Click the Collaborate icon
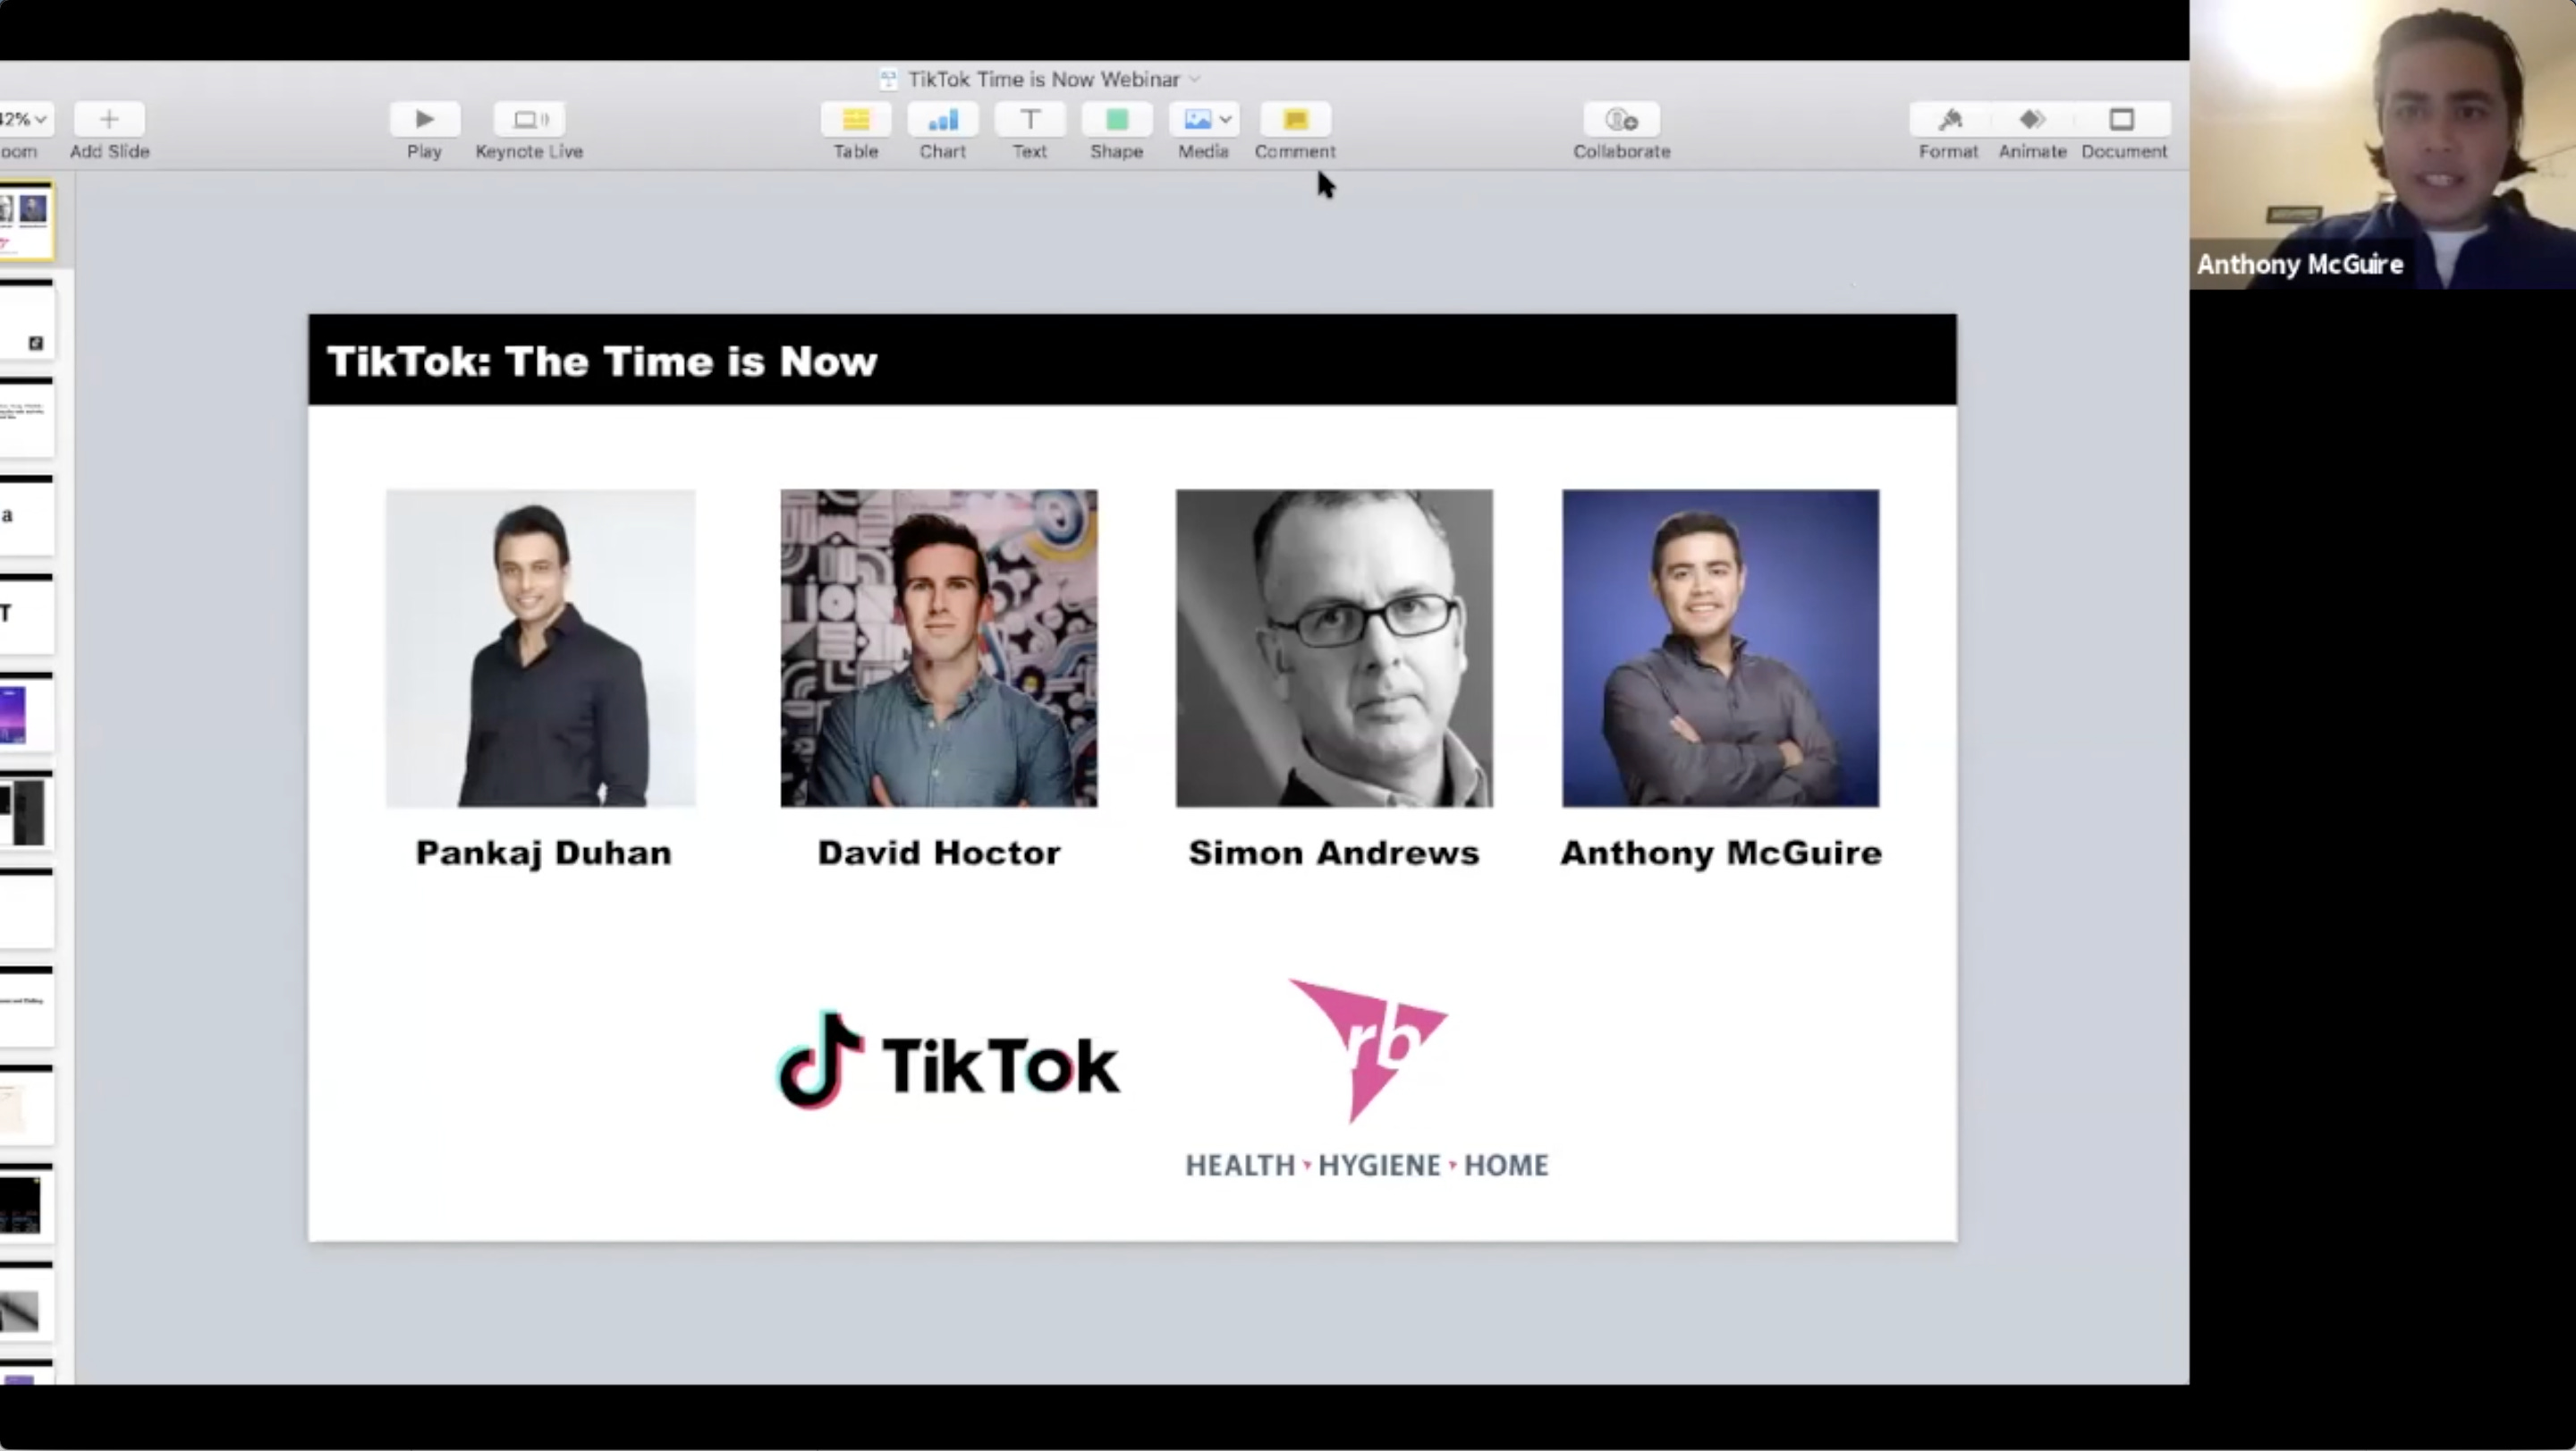 coord(1621,120)
